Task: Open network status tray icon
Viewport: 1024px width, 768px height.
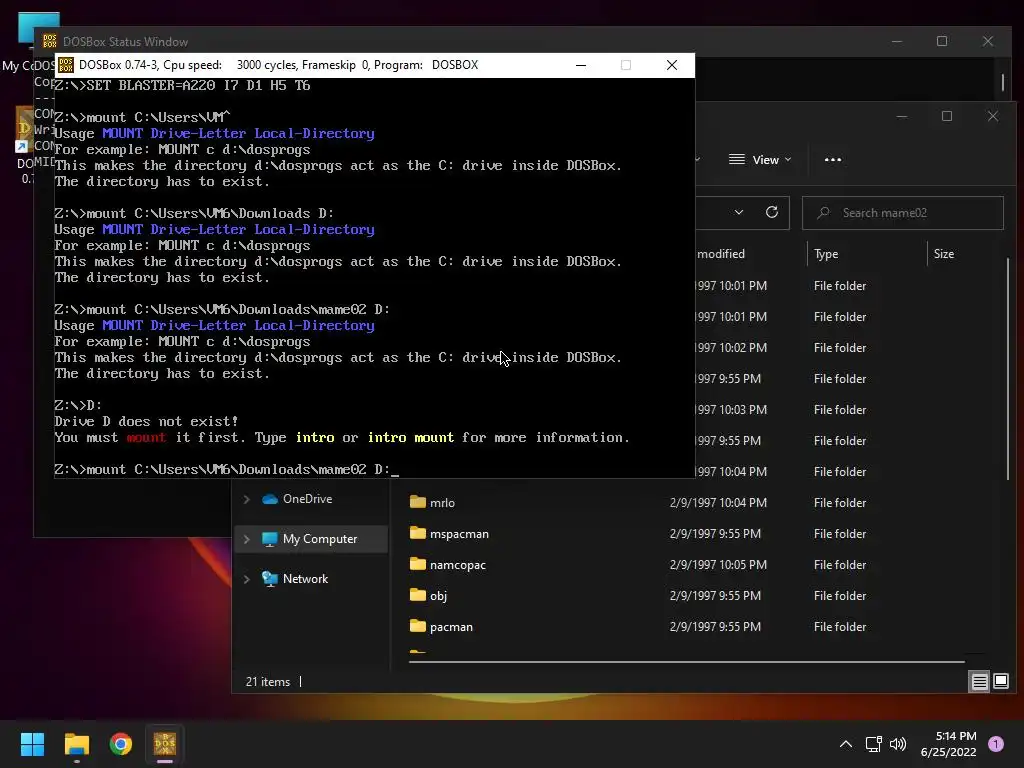Action: [873, 744]
